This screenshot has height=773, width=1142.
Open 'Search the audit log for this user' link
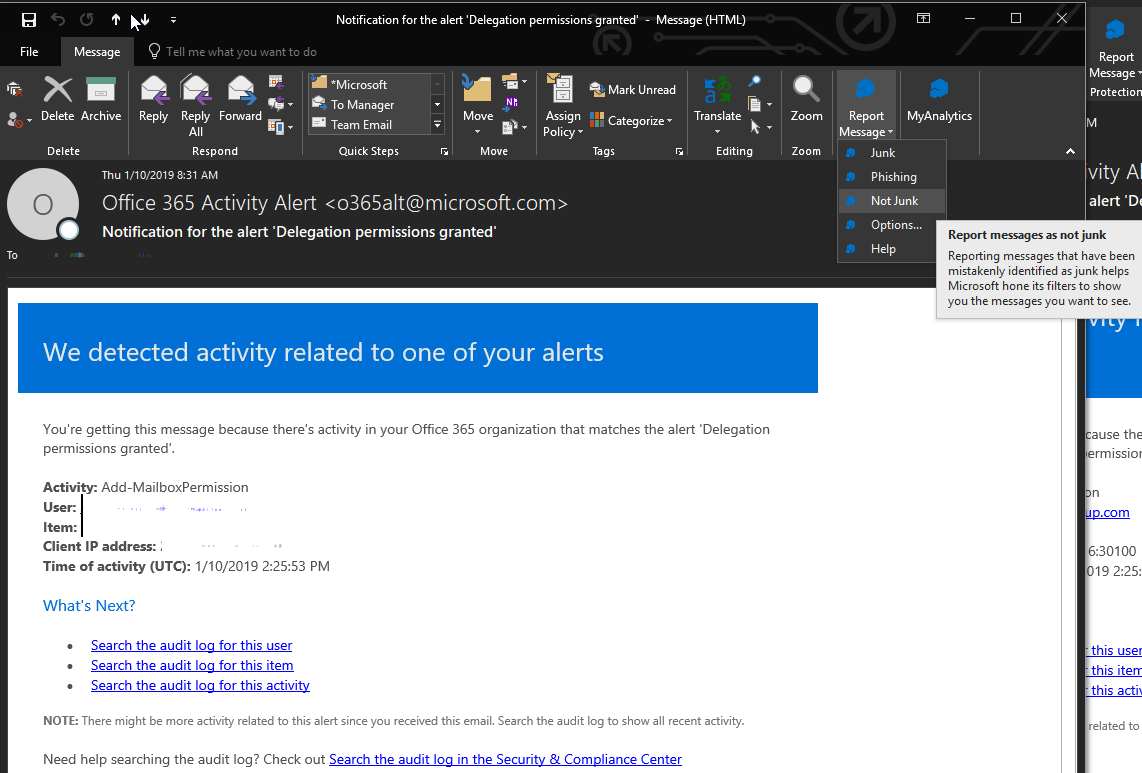192,646
